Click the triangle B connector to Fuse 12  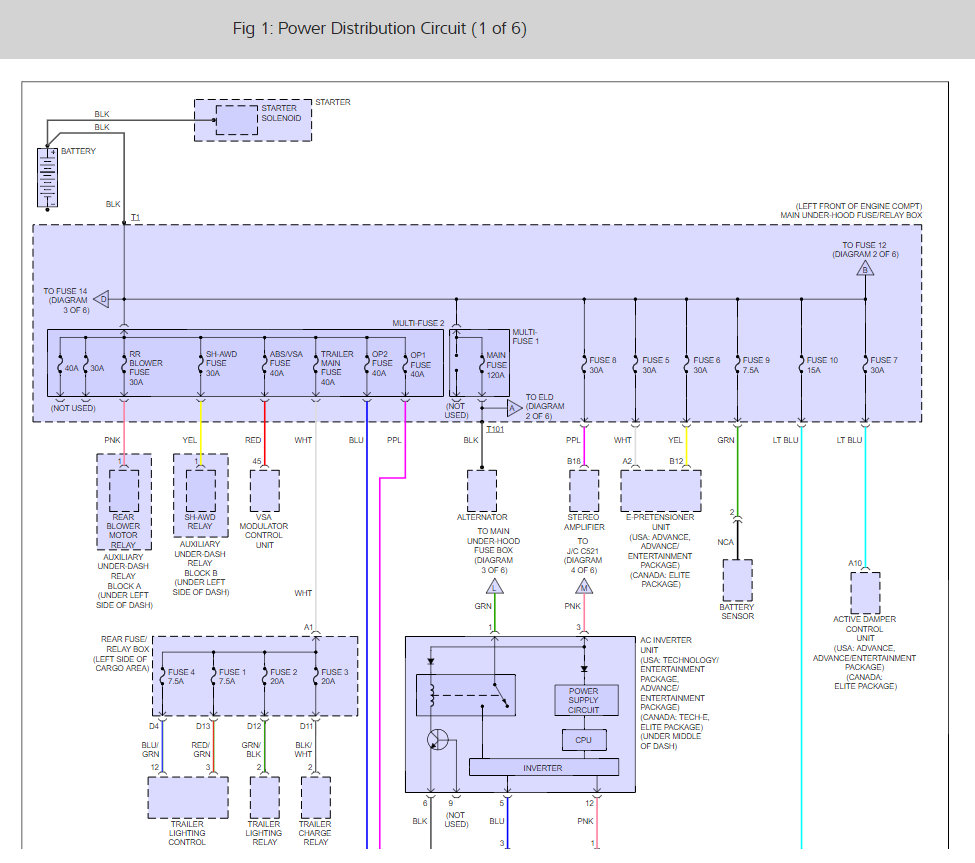point(865,269)
